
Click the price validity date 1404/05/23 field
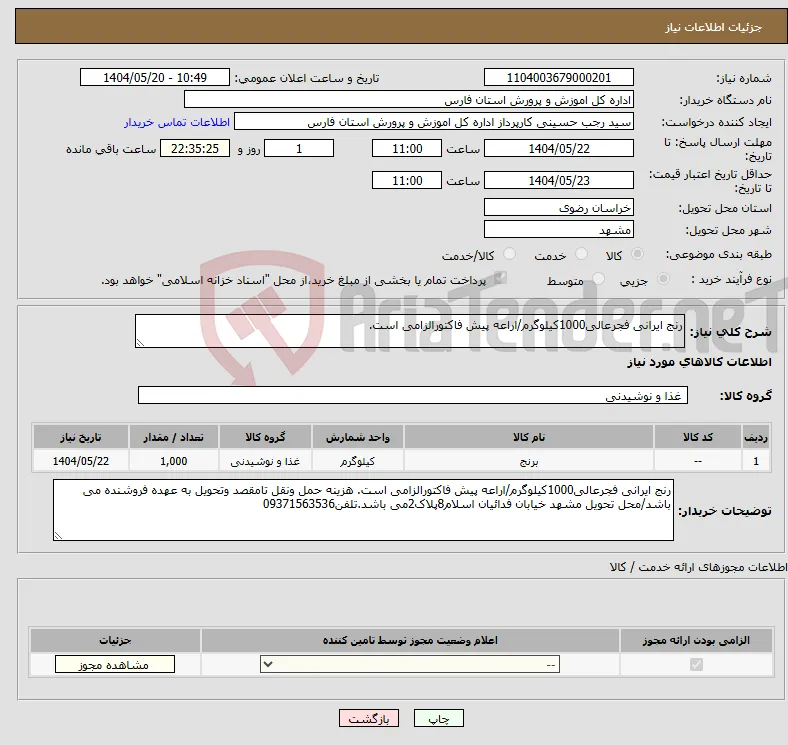click(x=558, y=180)
